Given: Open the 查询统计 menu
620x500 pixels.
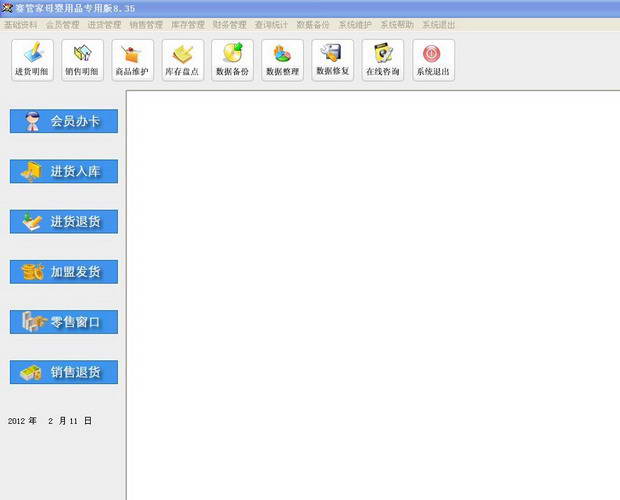Looking at the screenshot, I should pyautogui.click(x=271, y=25).
